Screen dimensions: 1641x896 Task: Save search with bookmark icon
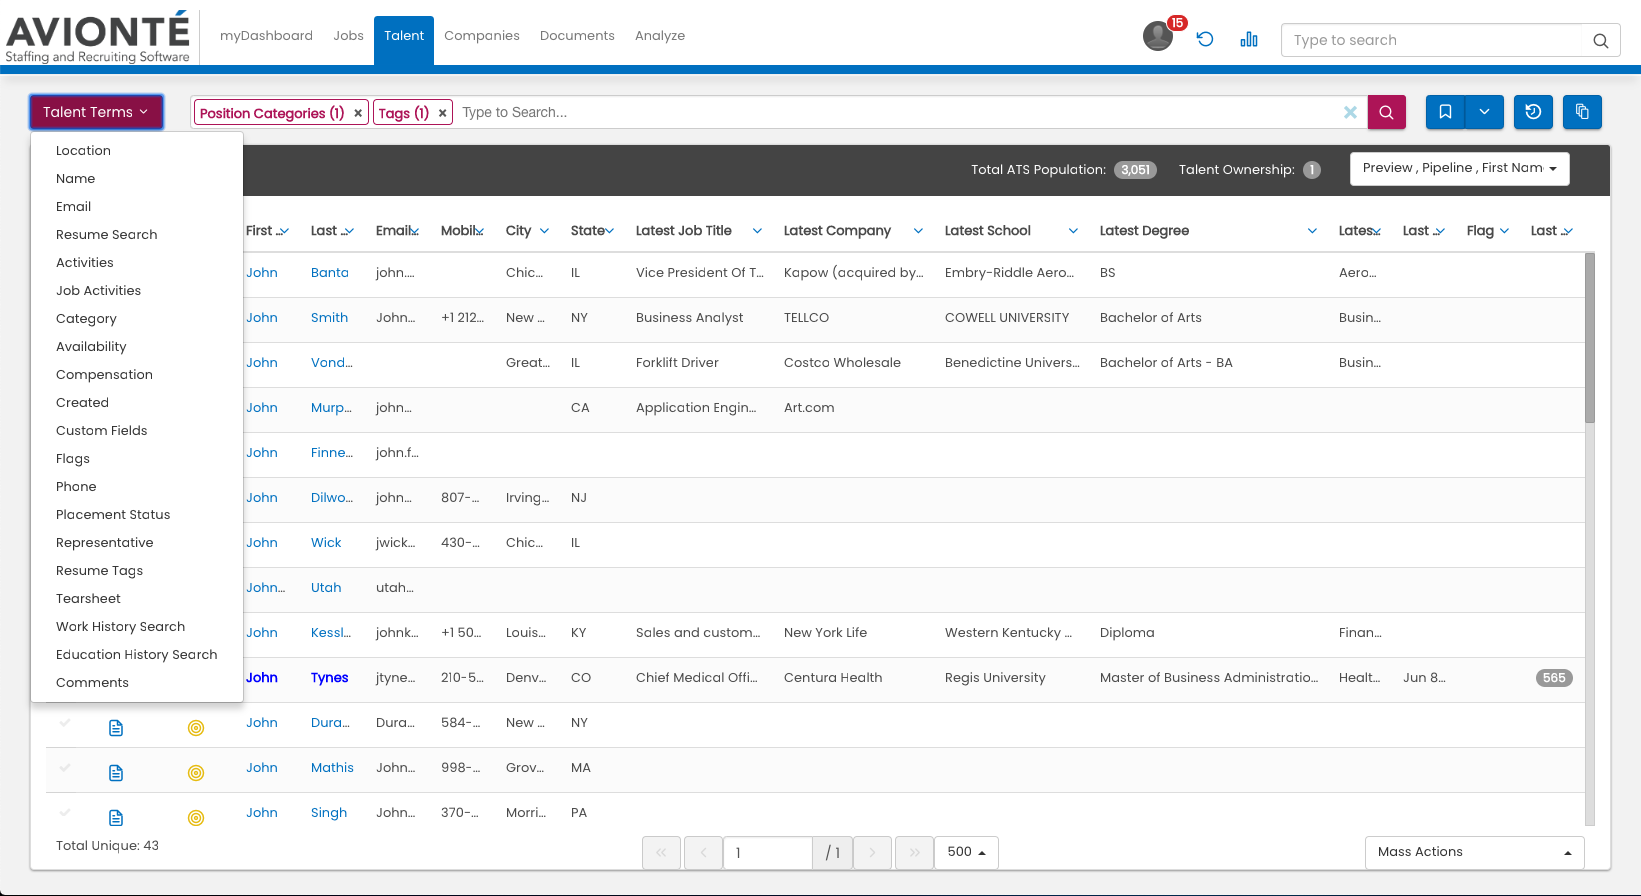coord(1445,112)
